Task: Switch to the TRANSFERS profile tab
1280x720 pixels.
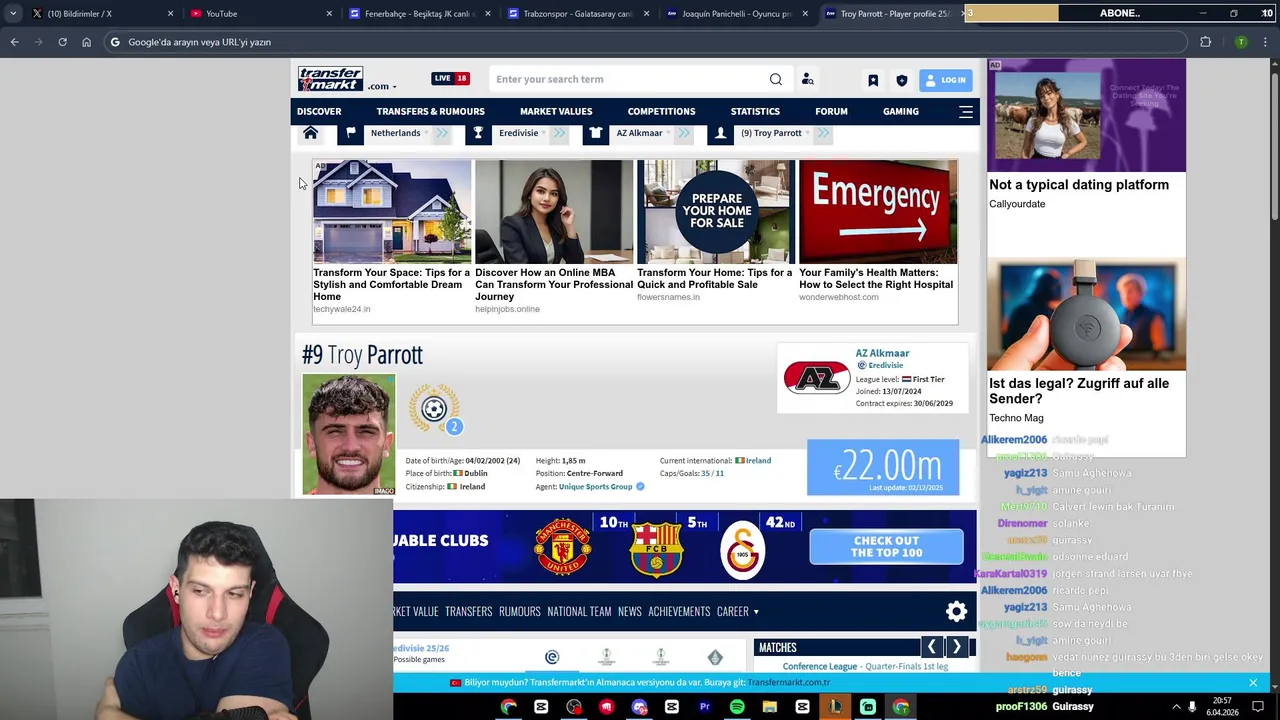Action: click(x=468, y=611)
